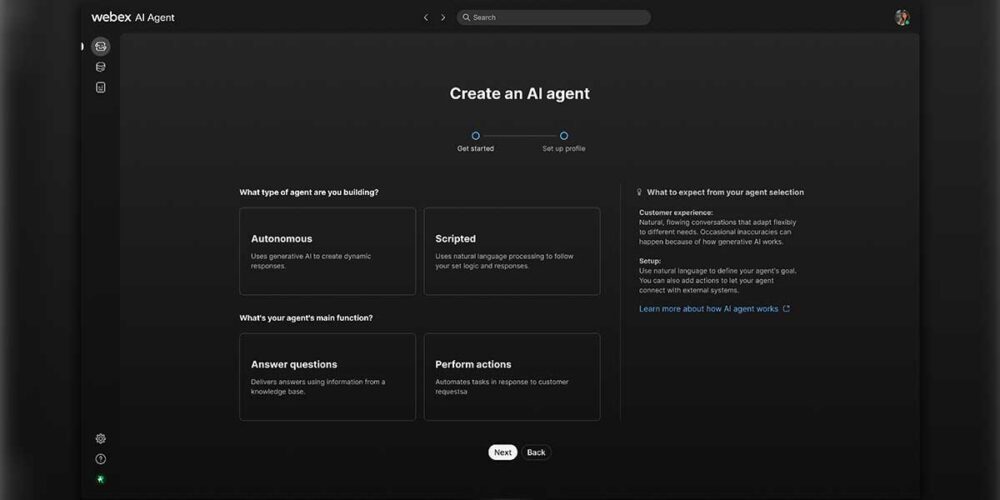The image size is (1000, 500).
Task: Choose Perform actions as main function
Action: (512, 377)
